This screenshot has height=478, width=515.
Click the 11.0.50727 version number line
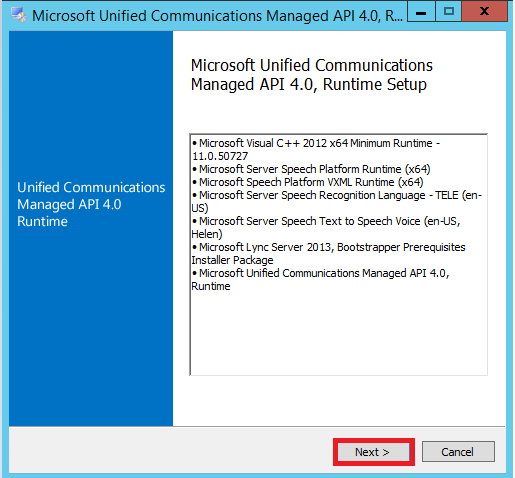[x=220, y=156]
